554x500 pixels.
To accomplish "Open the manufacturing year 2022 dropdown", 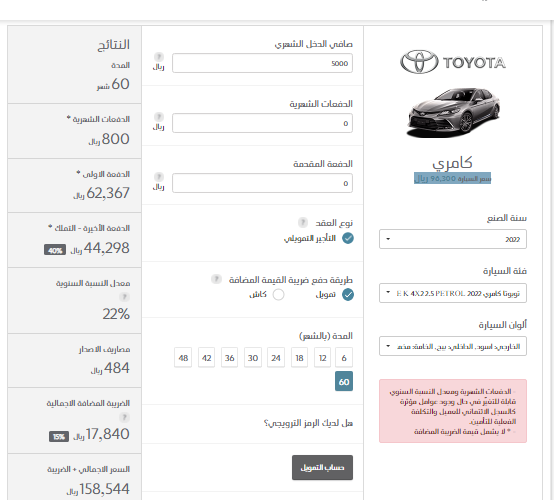I will pos(453,239).
